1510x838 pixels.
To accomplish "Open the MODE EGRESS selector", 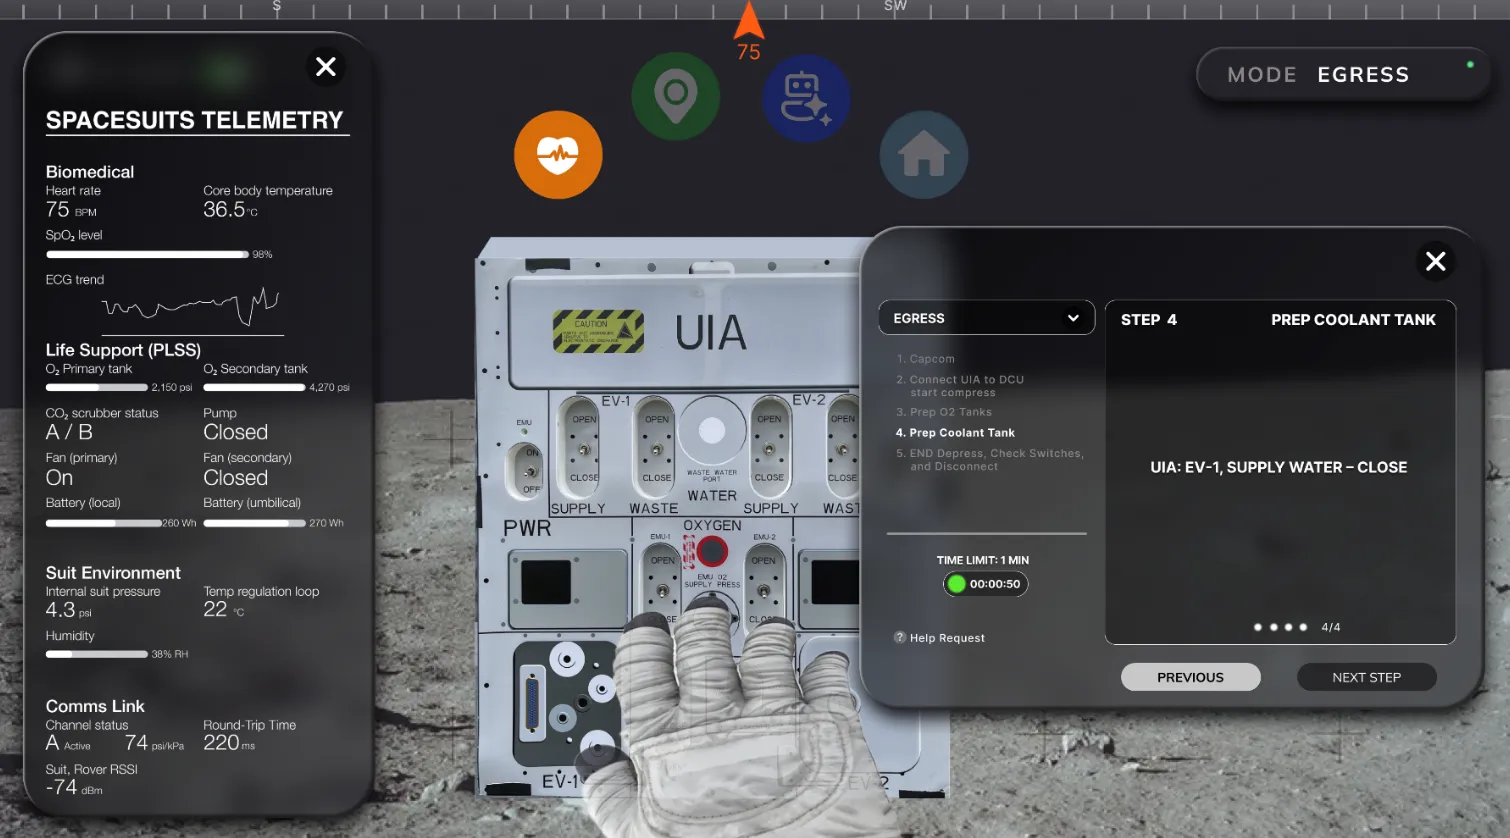I will coord(1343,74).
